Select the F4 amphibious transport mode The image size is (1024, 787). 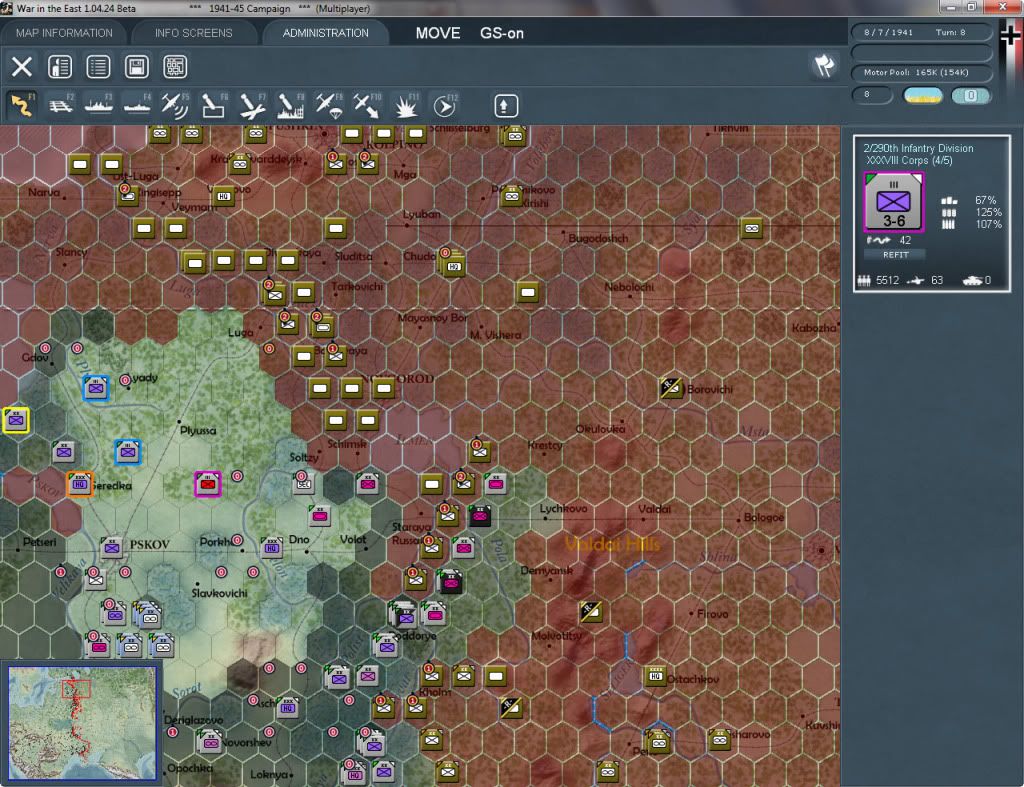[137, 105]
